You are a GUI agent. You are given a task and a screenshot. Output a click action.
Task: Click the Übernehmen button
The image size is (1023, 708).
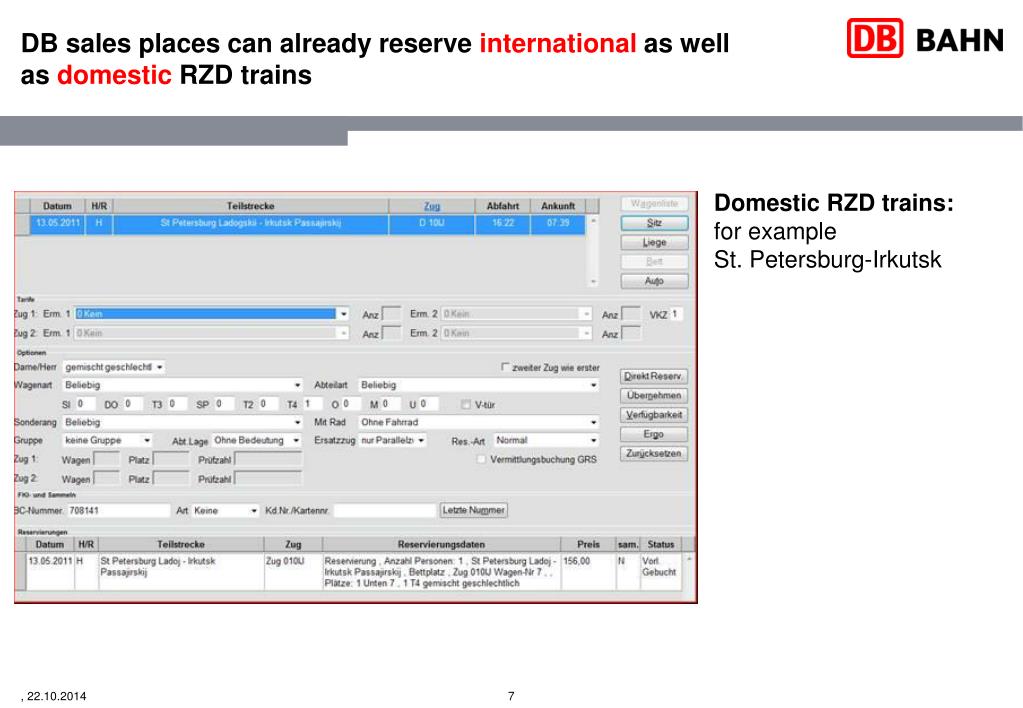point(654,396)
